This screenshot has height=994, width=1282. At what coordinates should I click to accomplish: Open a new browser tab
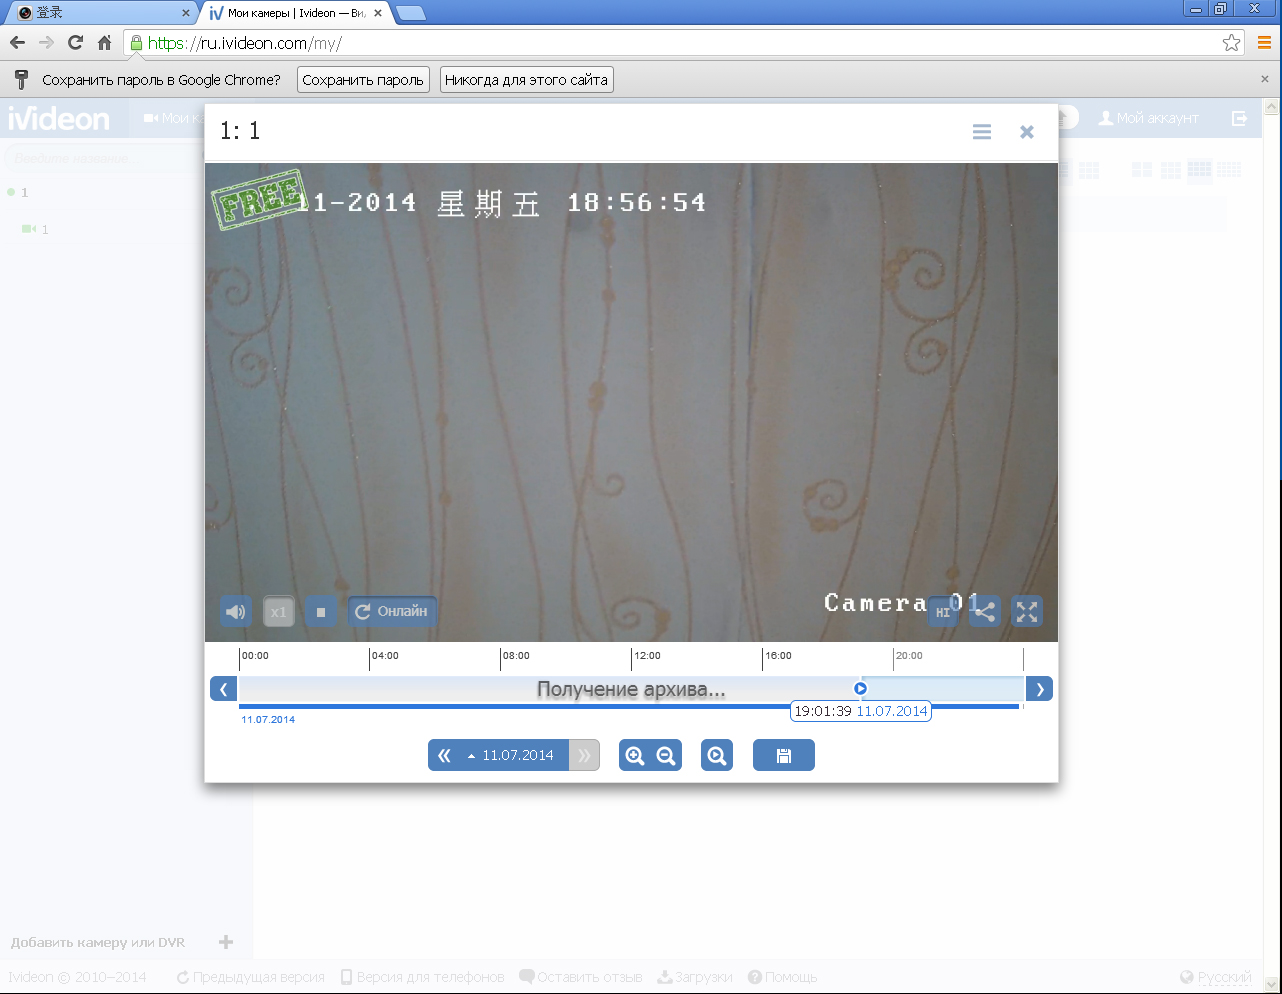[x=411, y=13]
